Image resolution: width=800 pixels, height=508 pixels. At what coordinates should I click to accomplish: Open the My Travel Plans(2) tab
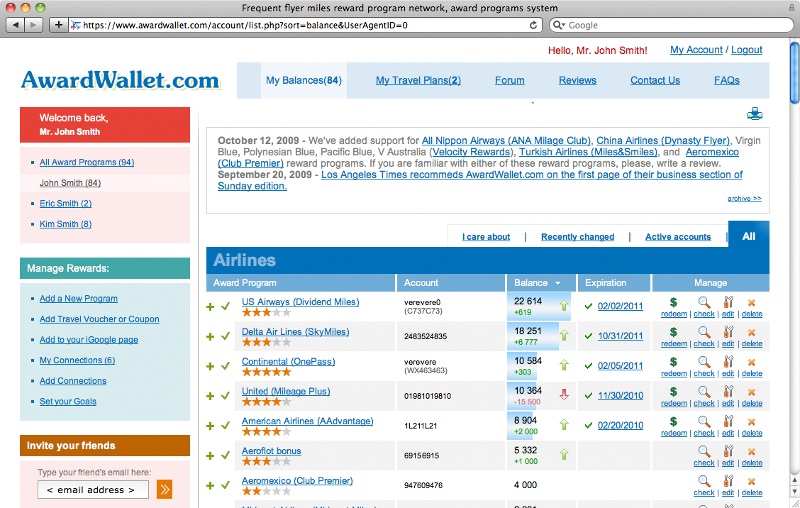click(x=418, y=80)
